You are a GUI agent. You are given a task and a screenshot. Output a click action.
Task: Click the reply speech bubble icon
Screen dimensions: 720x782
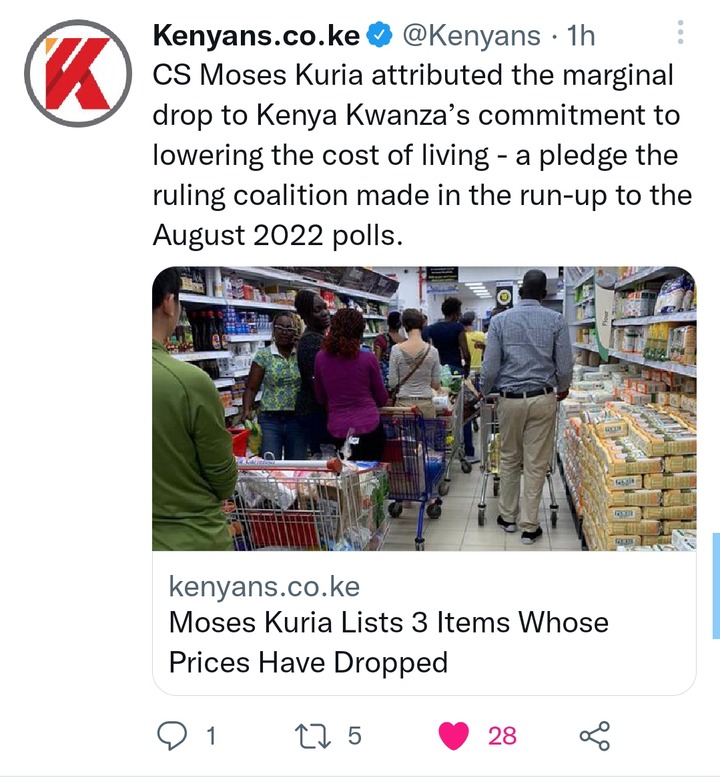coord(172,735)
